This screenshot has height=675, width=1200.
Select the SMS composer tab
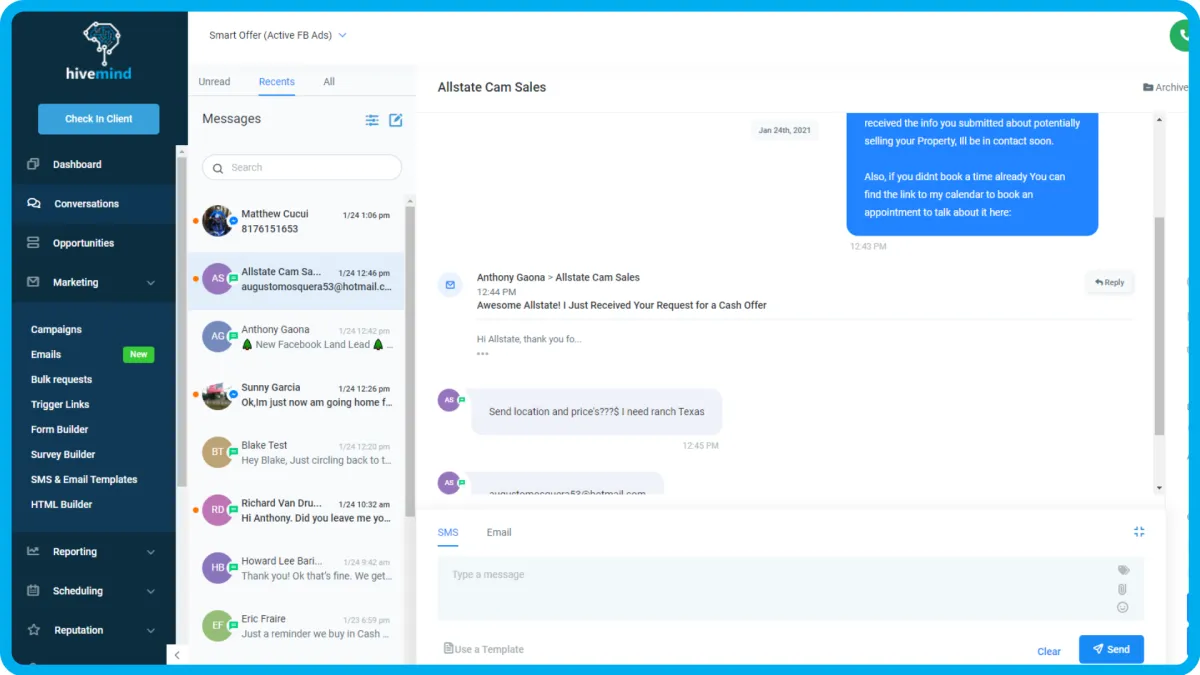tap(448, 532)
